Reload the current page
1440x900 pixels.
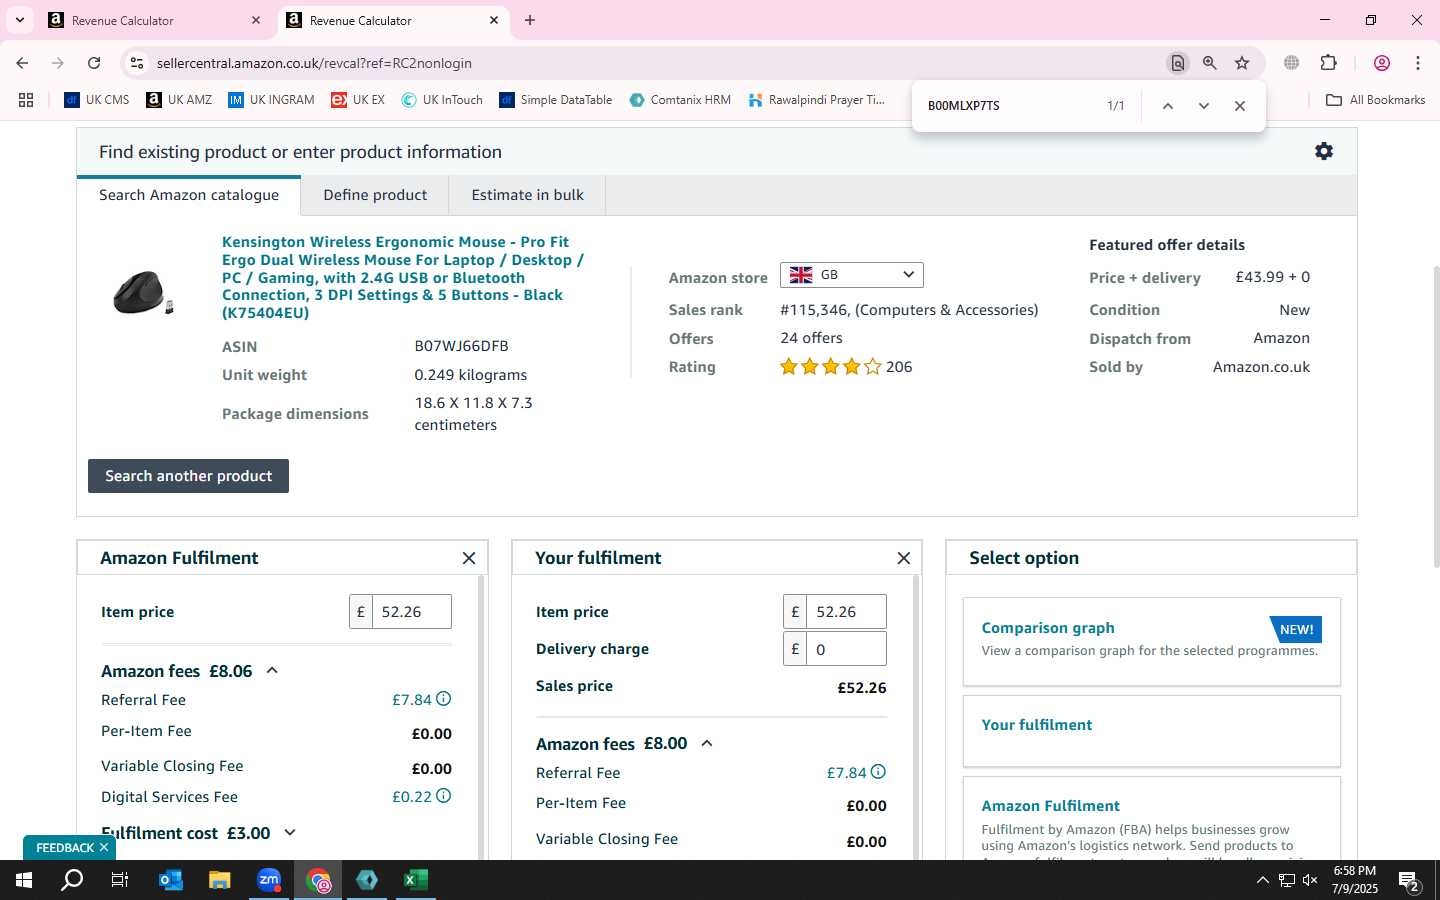(94, 63)
